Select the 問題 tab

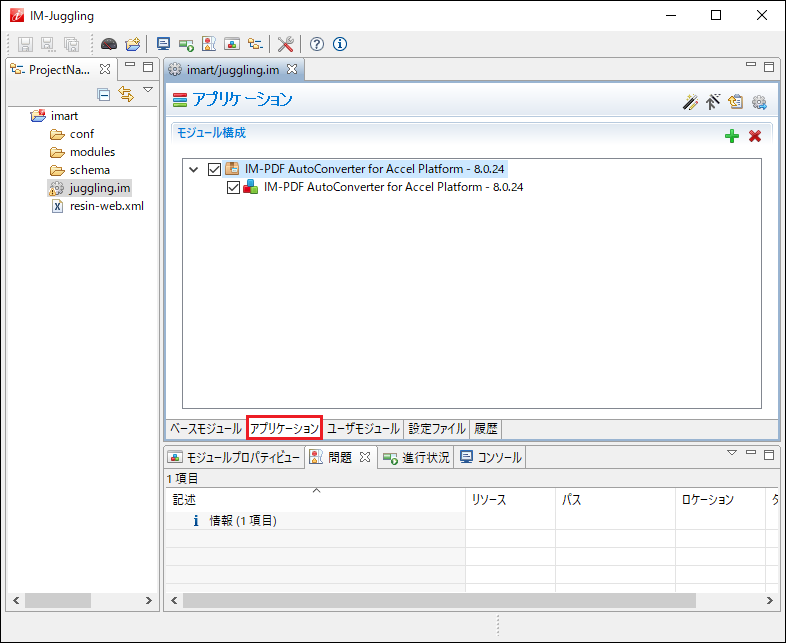pos(339,457)
